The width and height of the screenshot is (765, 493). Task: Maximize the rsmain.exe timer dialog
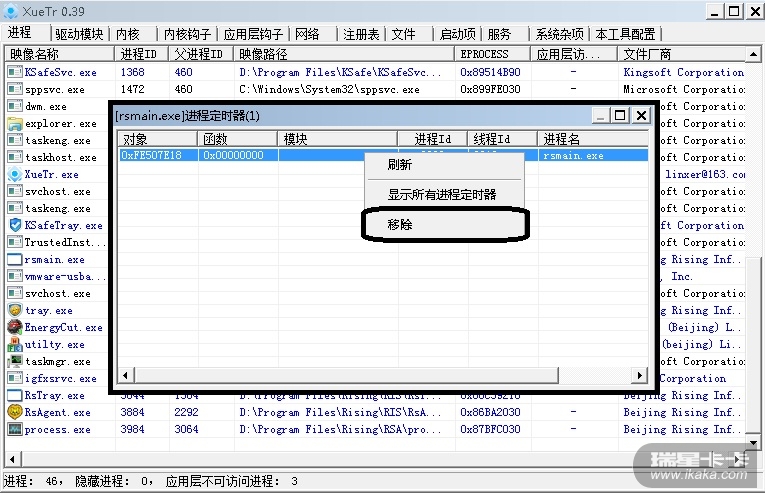click(620, 116)
